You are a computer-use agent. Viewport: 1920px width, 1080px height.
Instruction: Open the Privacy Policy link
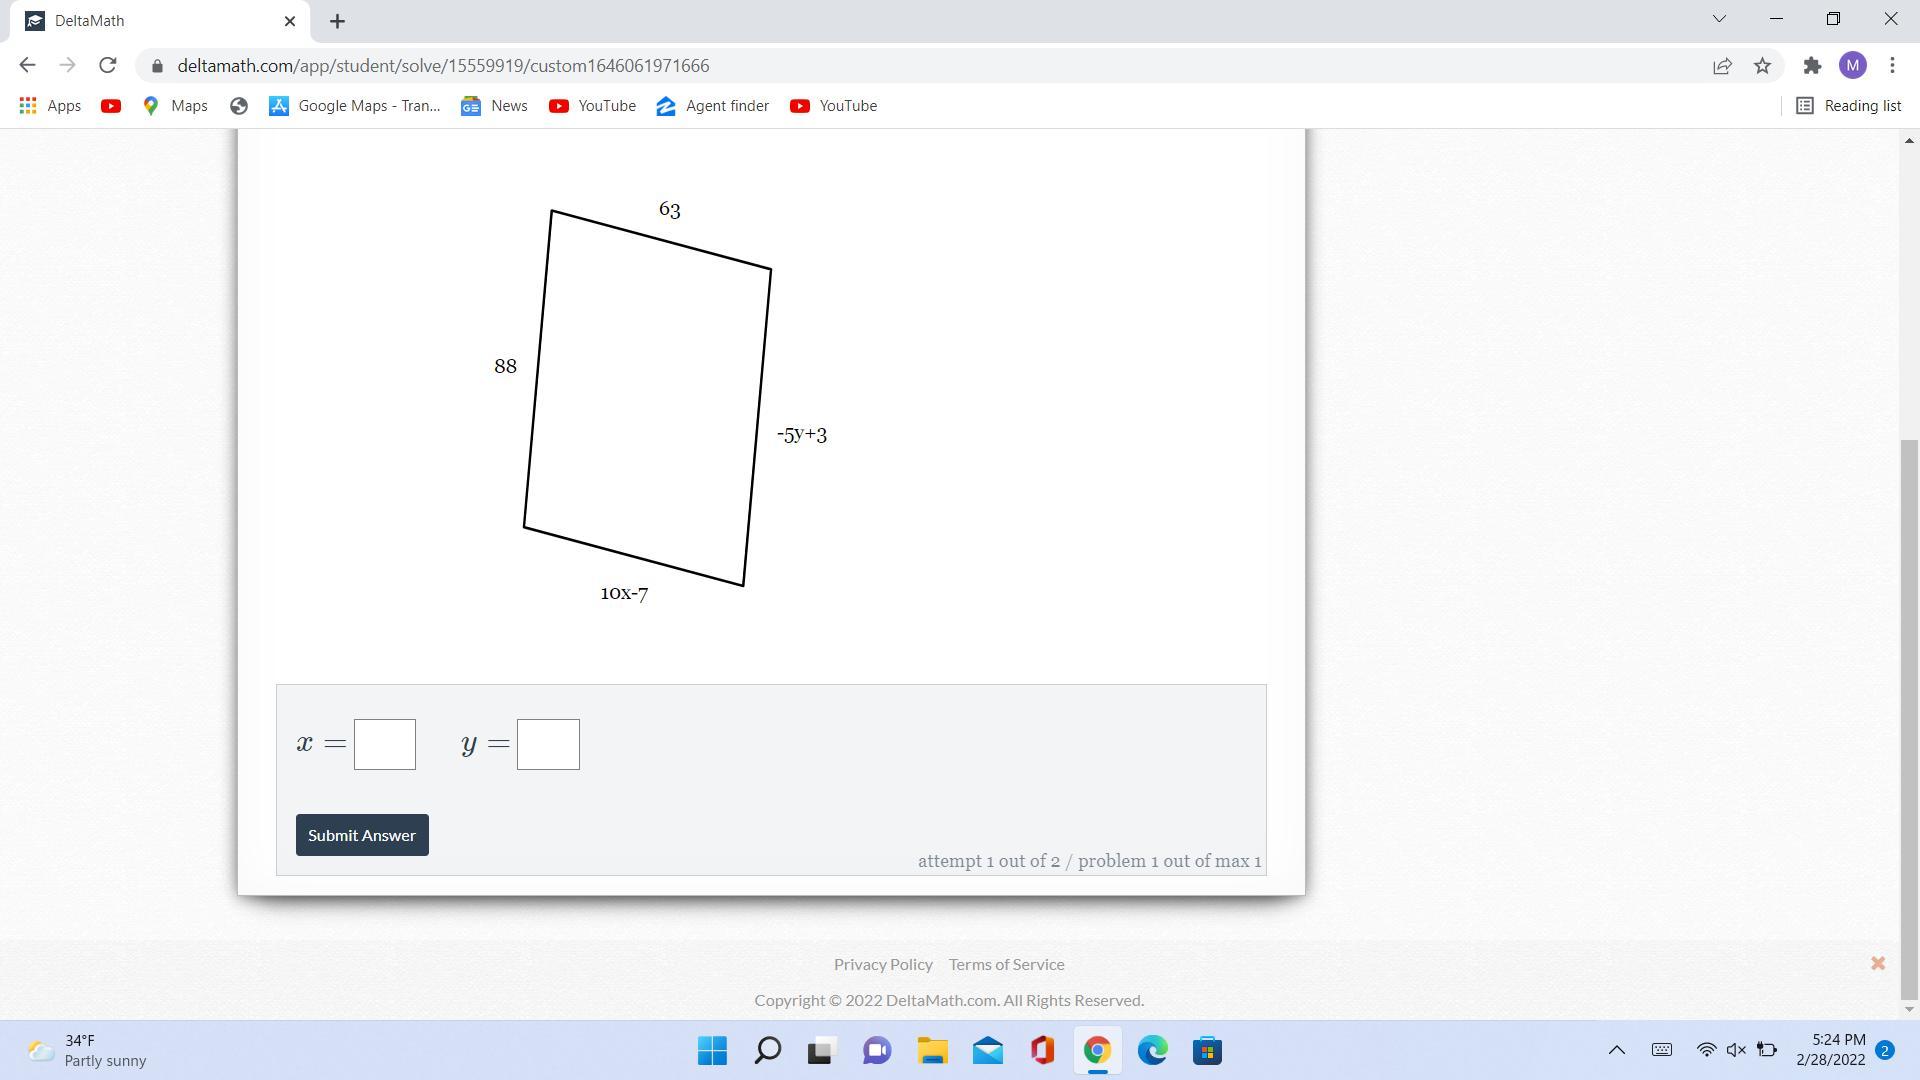click(x=883, y=964)
